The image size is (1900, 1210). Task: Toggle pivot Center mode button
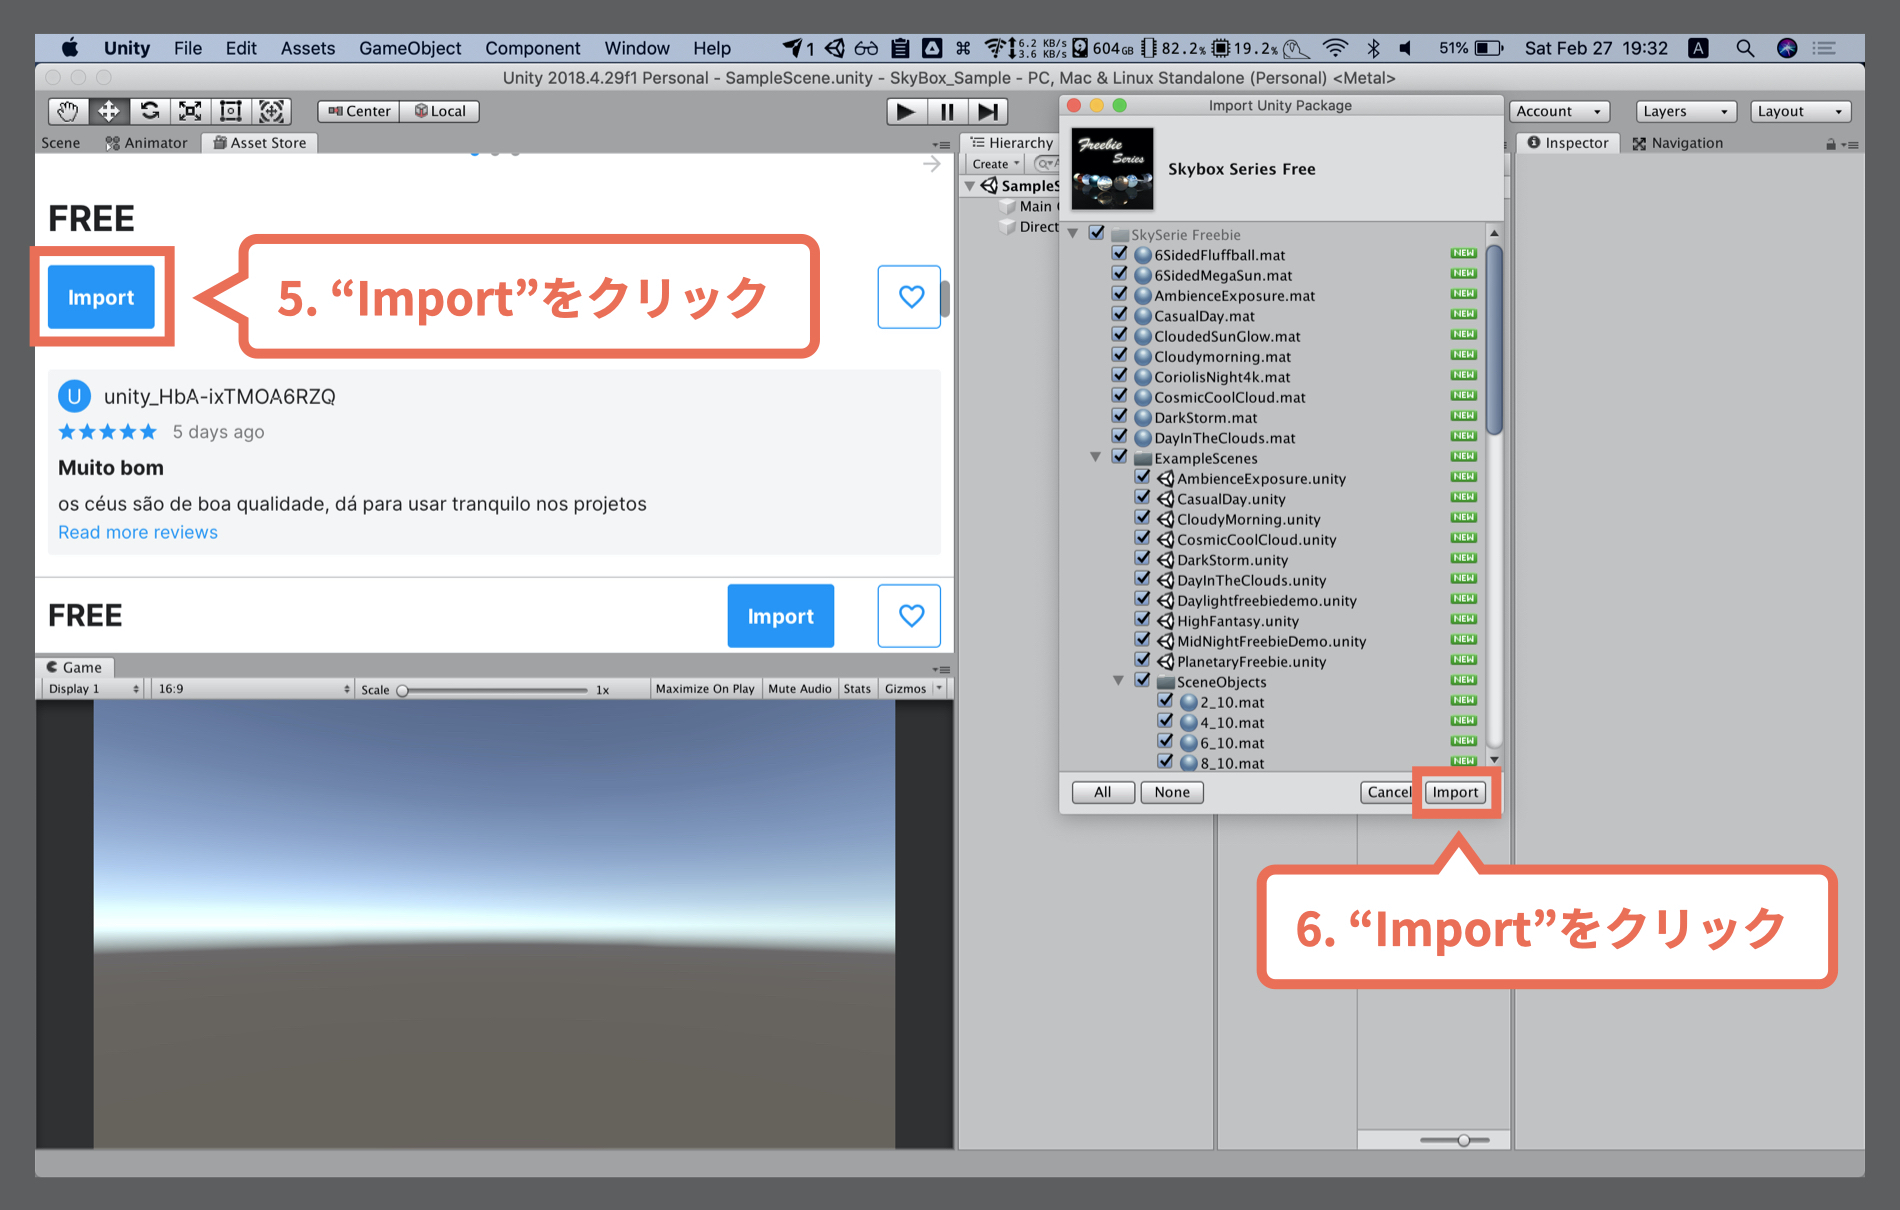[x=359, y=111]
